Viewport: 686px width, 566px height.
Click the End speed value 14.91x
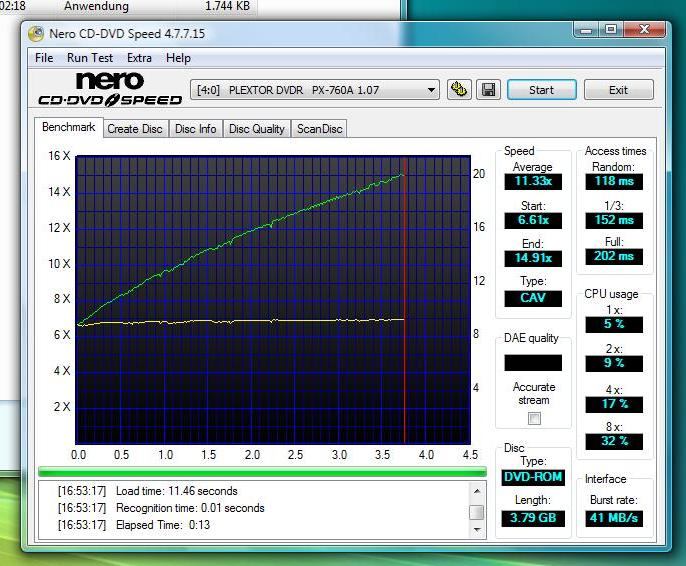pyautogui.click(x=533, y=258)
